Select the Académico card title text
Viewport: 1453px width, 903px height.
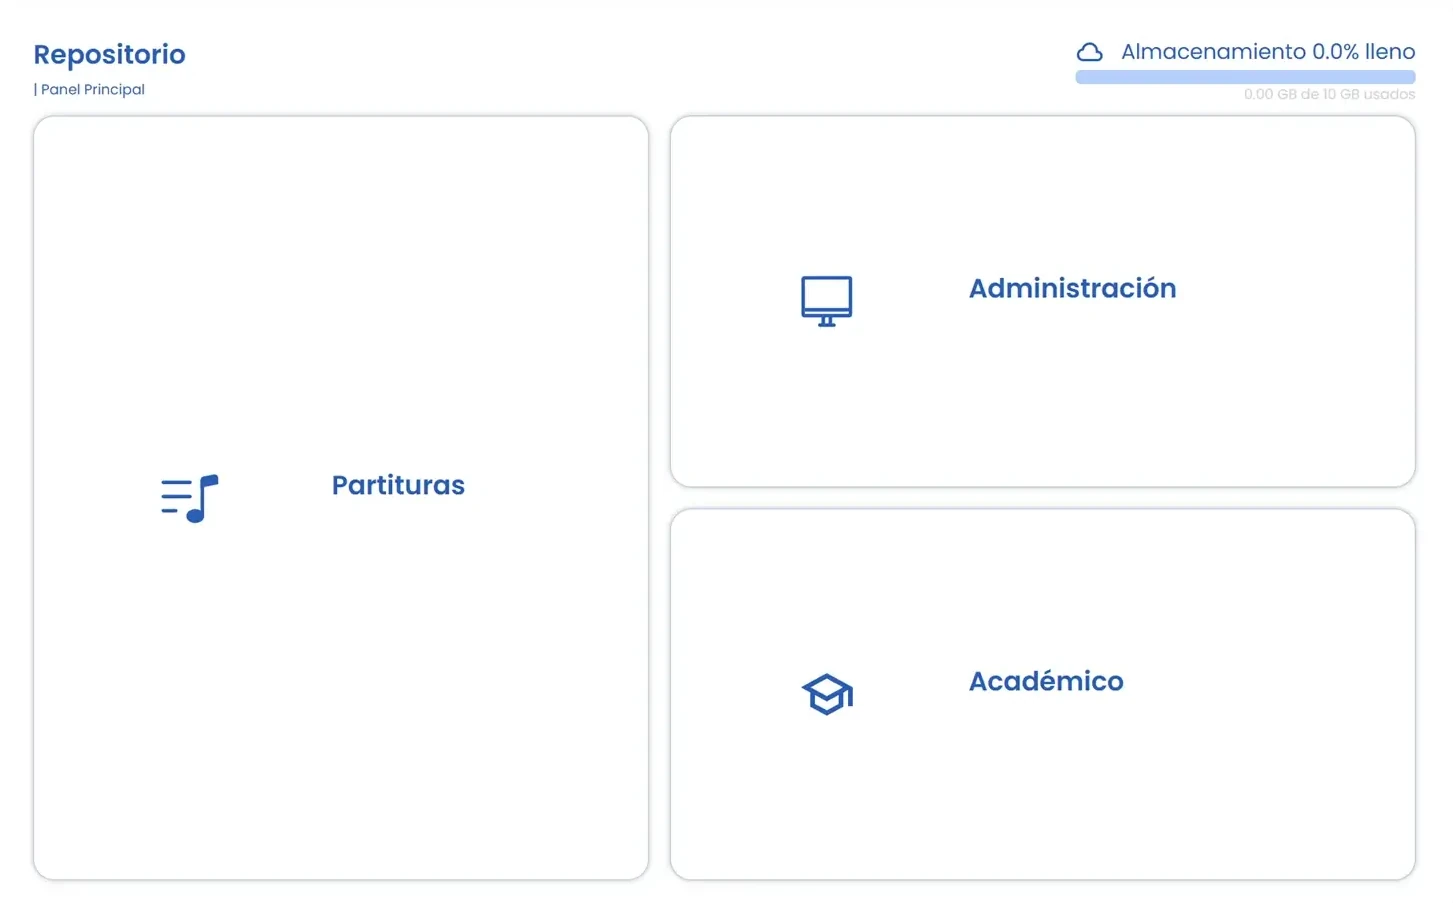pos(1046,681)
